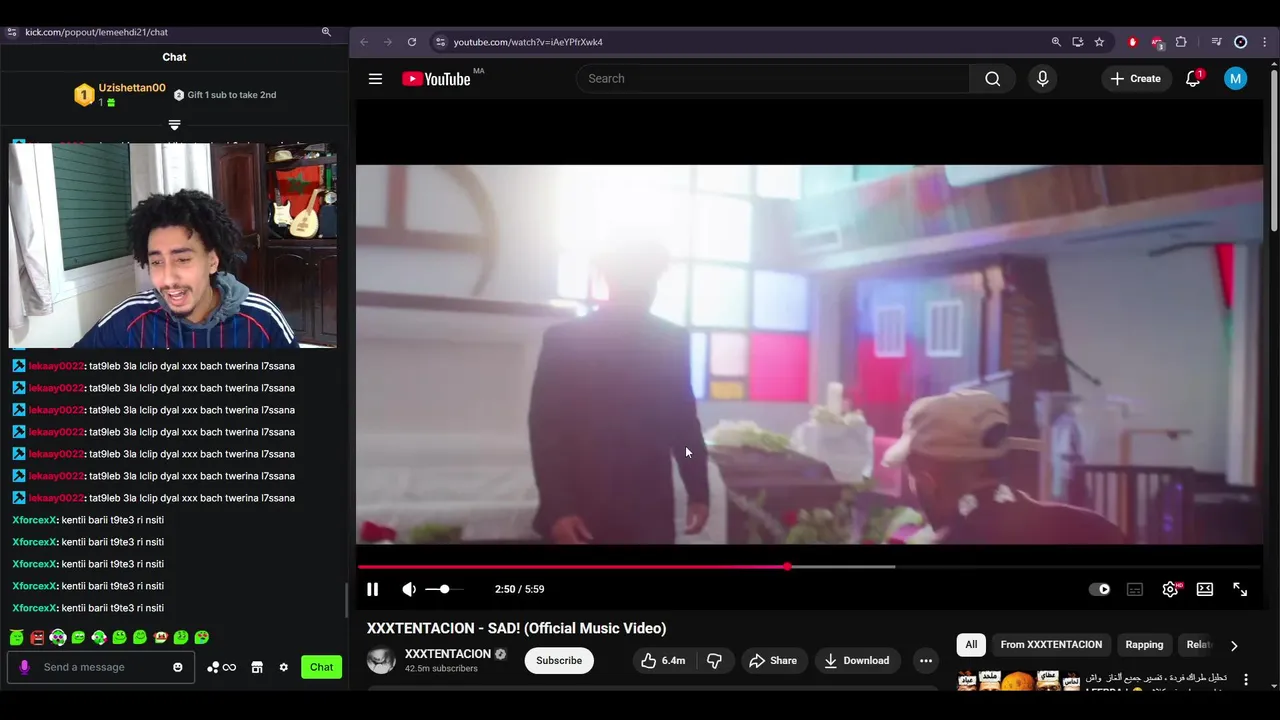Viewport: 1280px width, 720px height.
Task: Open Kick chat settings gear
Action: 284,667
